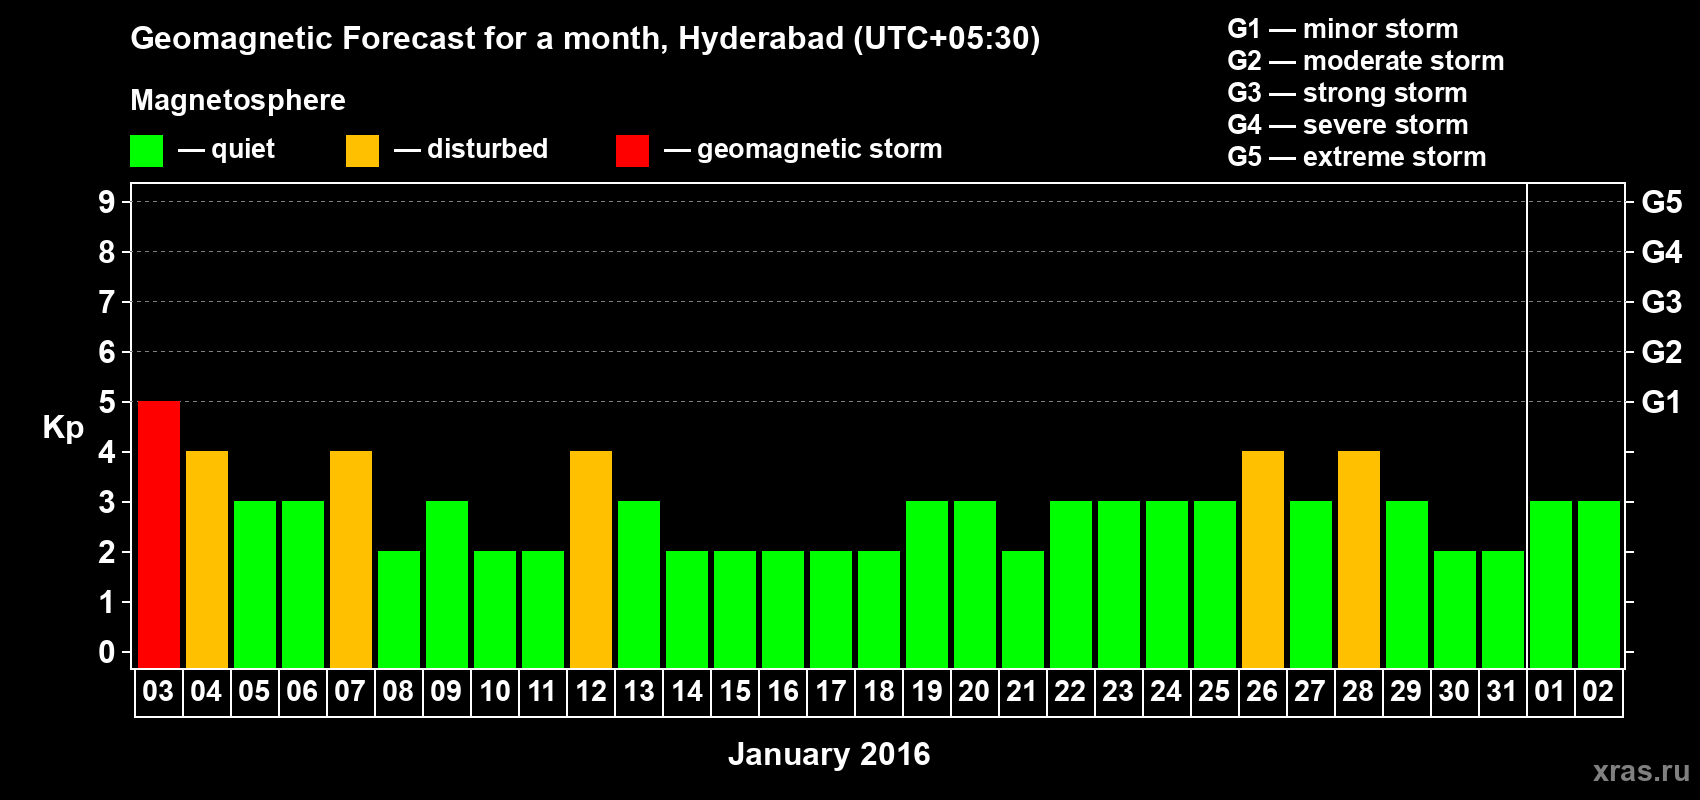
Task: Click date label 03 on the axis
Action: [x=158, y=692]
